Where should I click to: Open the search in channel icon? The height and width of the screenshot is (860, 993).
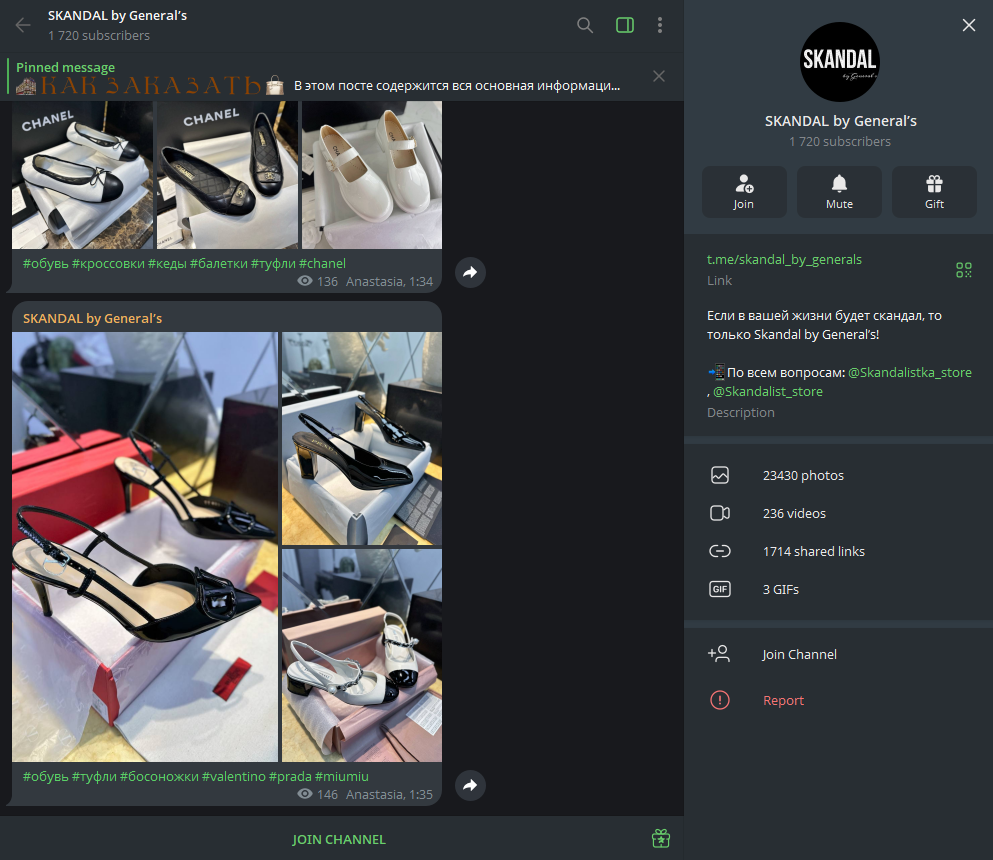[585, 25]
